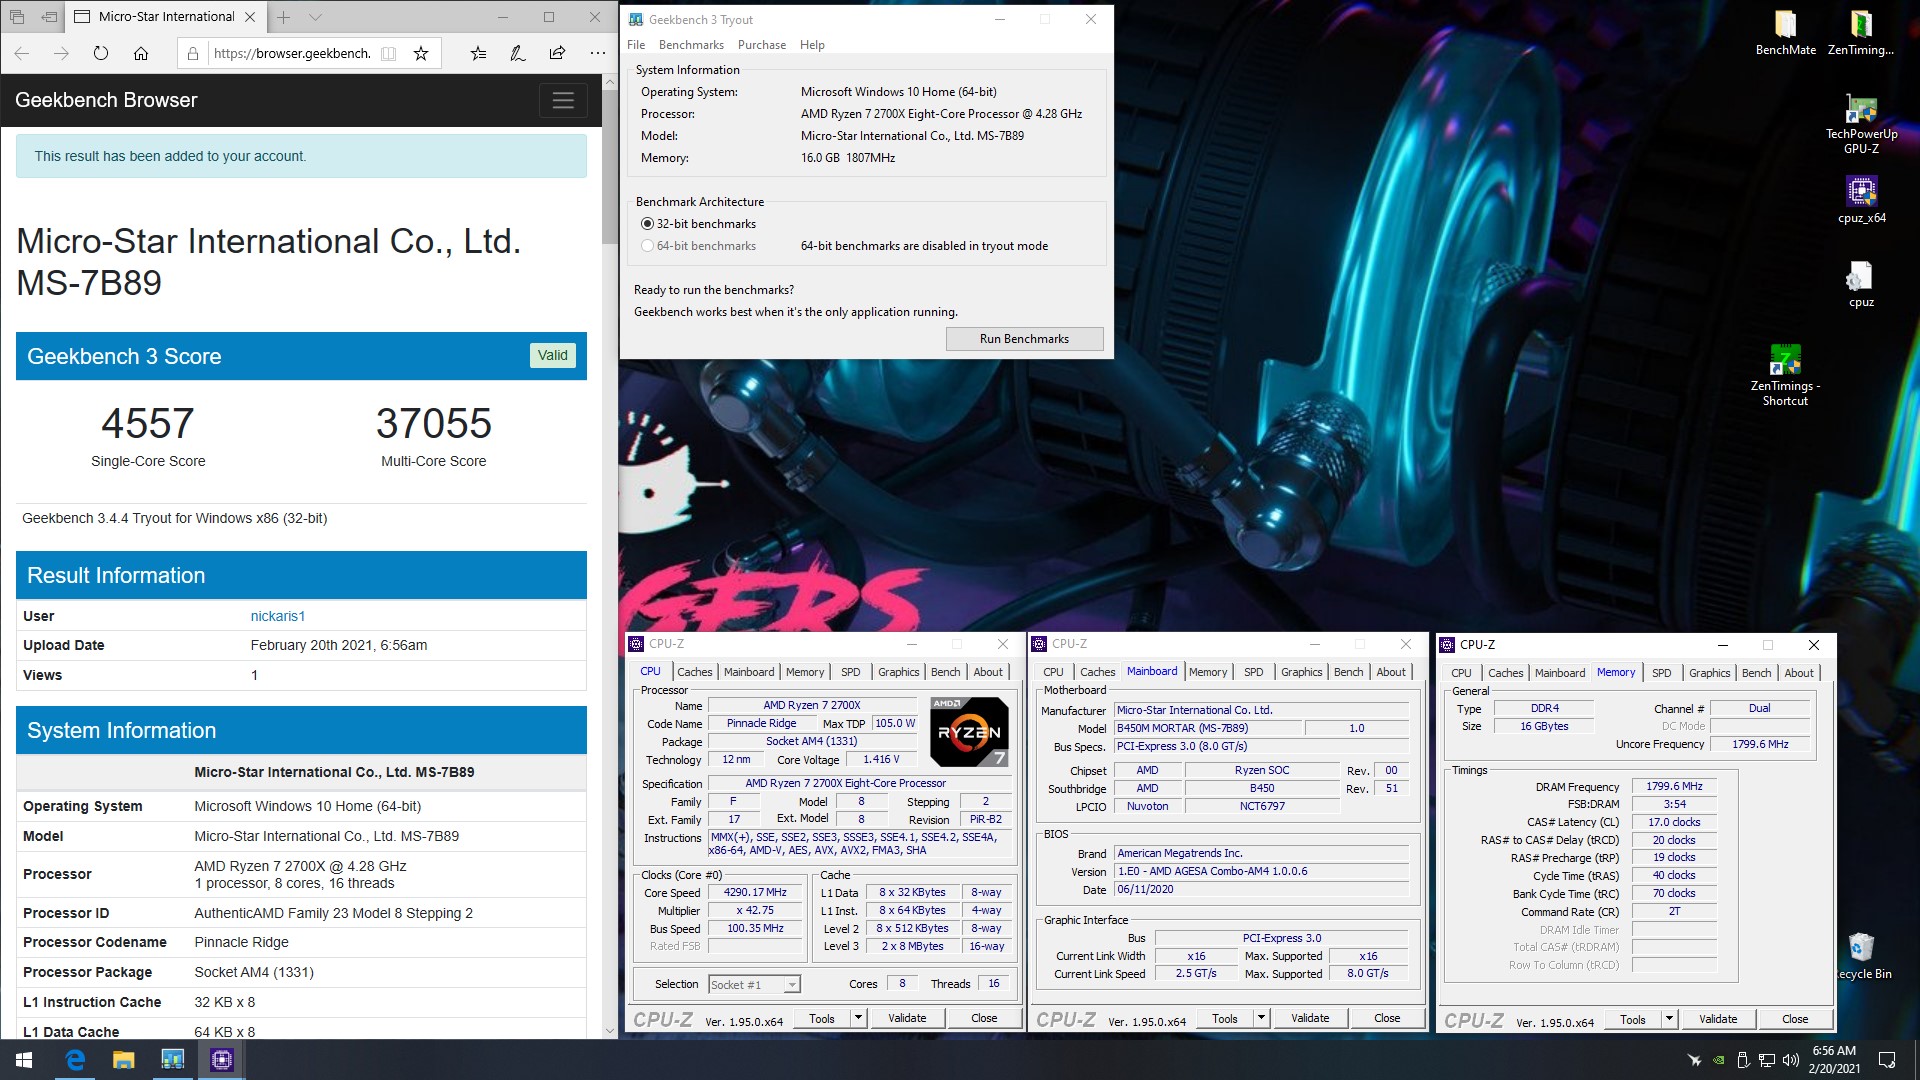Switch to Edge in the taskbar
This screenshot has width=1920, height=1080.
pyautogui.click(x=75, y=1060)
